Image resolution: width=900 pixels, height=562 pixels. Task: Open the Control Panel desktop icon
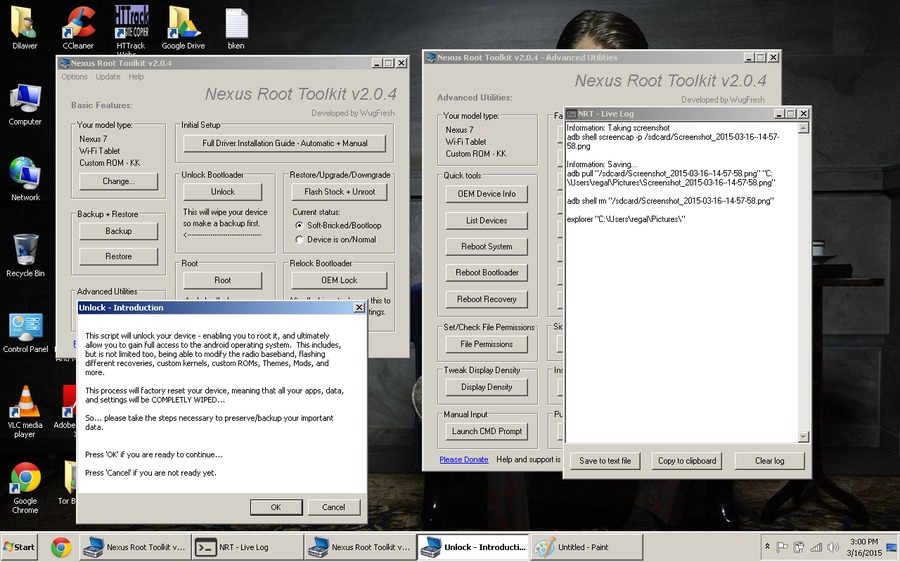click(25, 333)
